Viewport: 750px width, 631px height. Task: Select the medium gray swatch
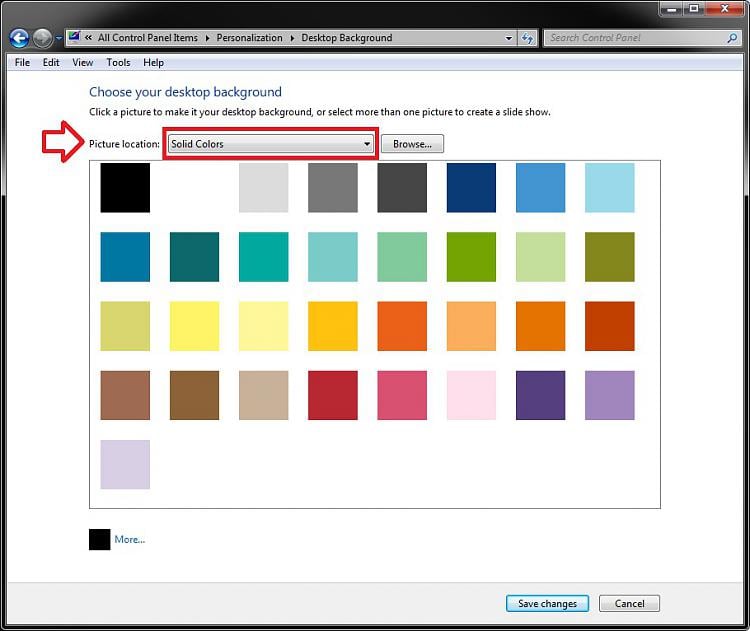[x=333, y=188]
